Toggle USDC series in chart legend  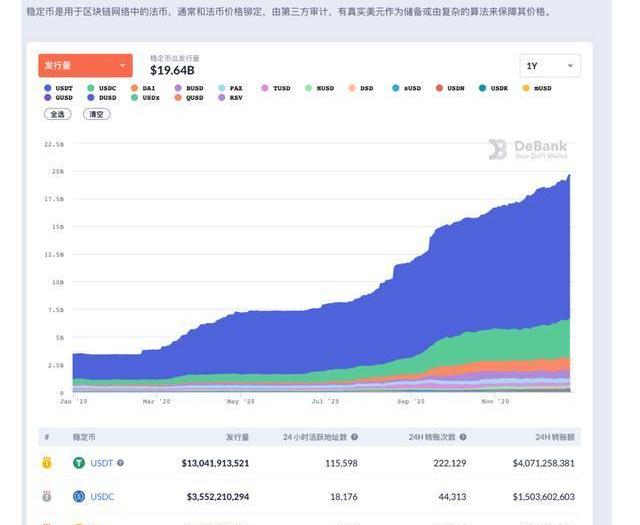point(103,88)
